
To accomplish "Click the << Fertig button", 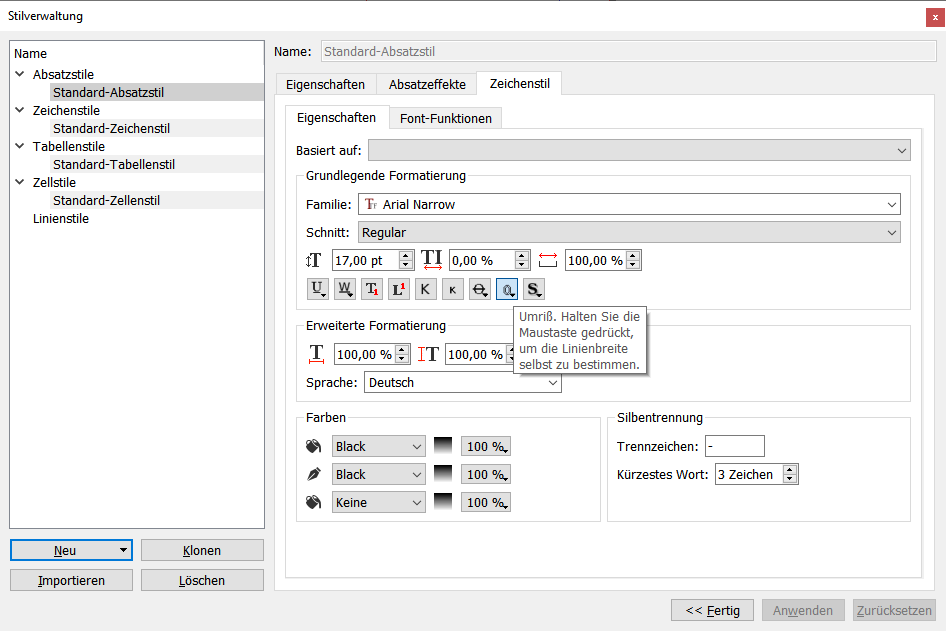I will point(713,610).
